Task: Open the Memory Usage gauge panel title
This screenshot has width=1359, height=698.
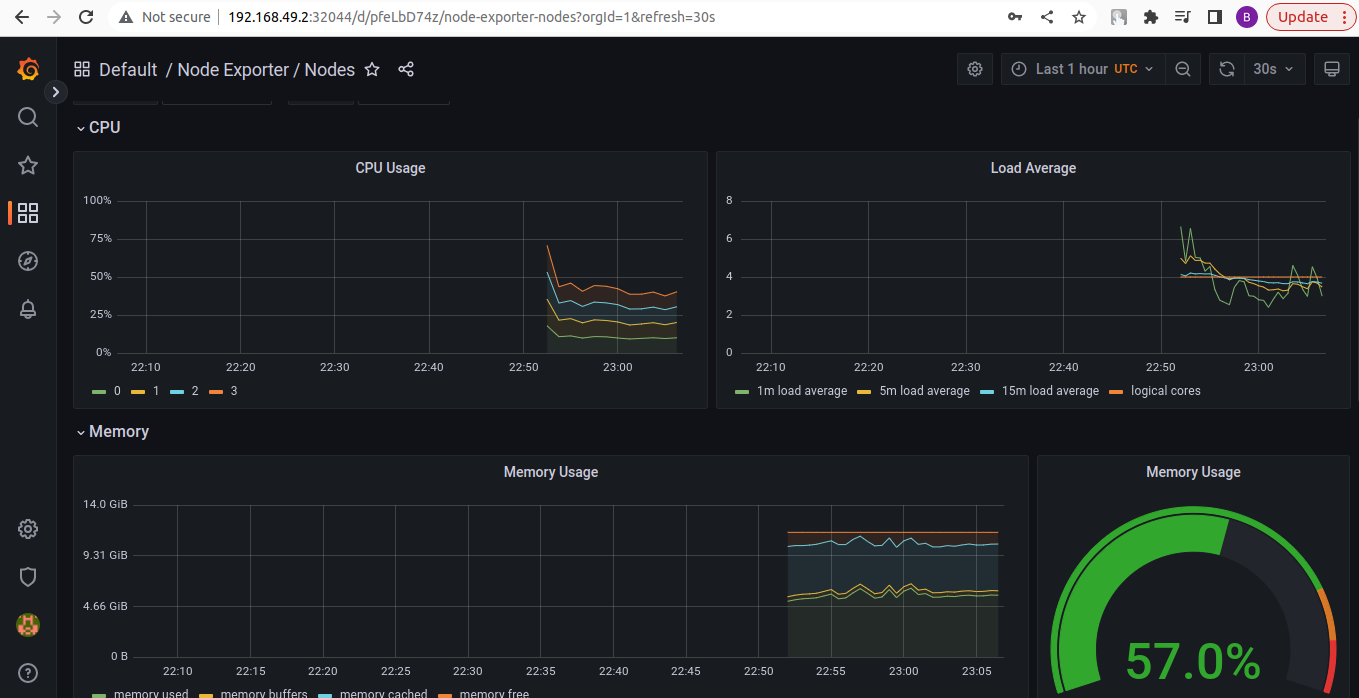Action: click(1193, 472)
